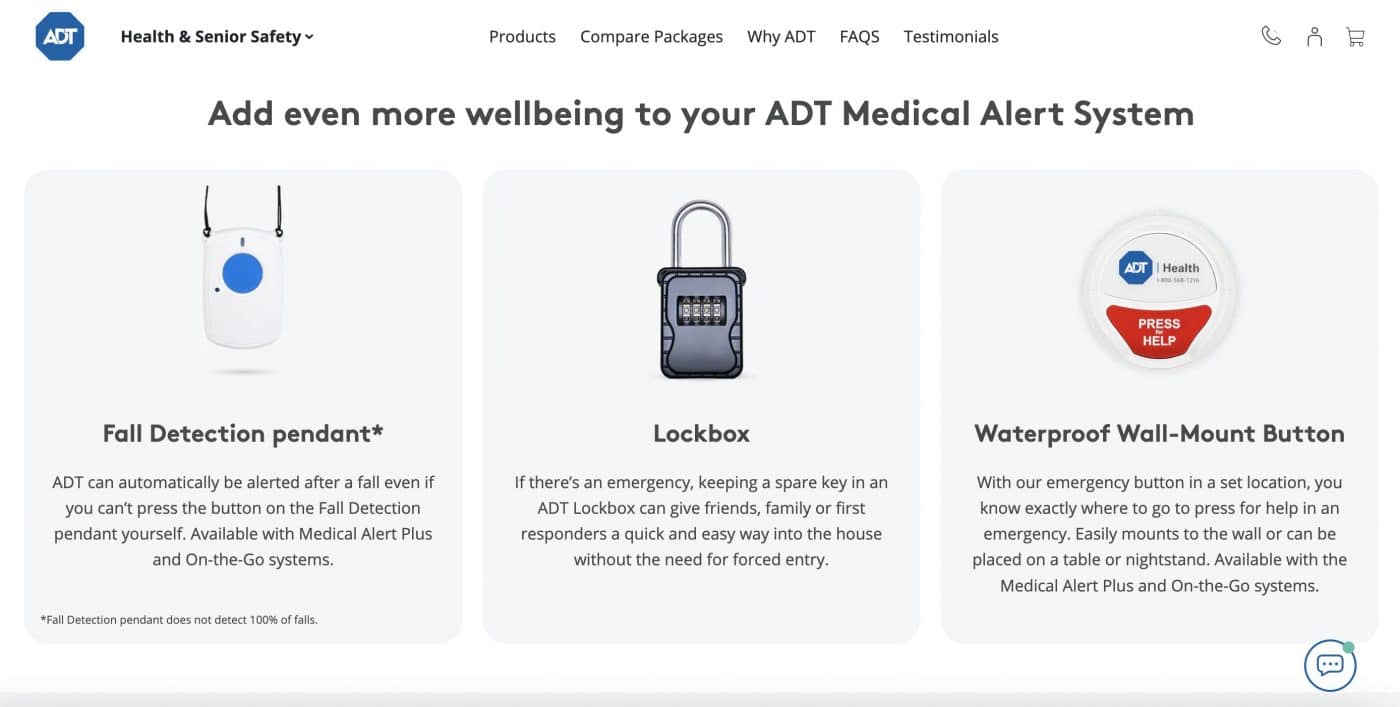This screenshot has width=1400, height=707.
Task: Go to the Testimonials section
Action: [x=950, y=36]
